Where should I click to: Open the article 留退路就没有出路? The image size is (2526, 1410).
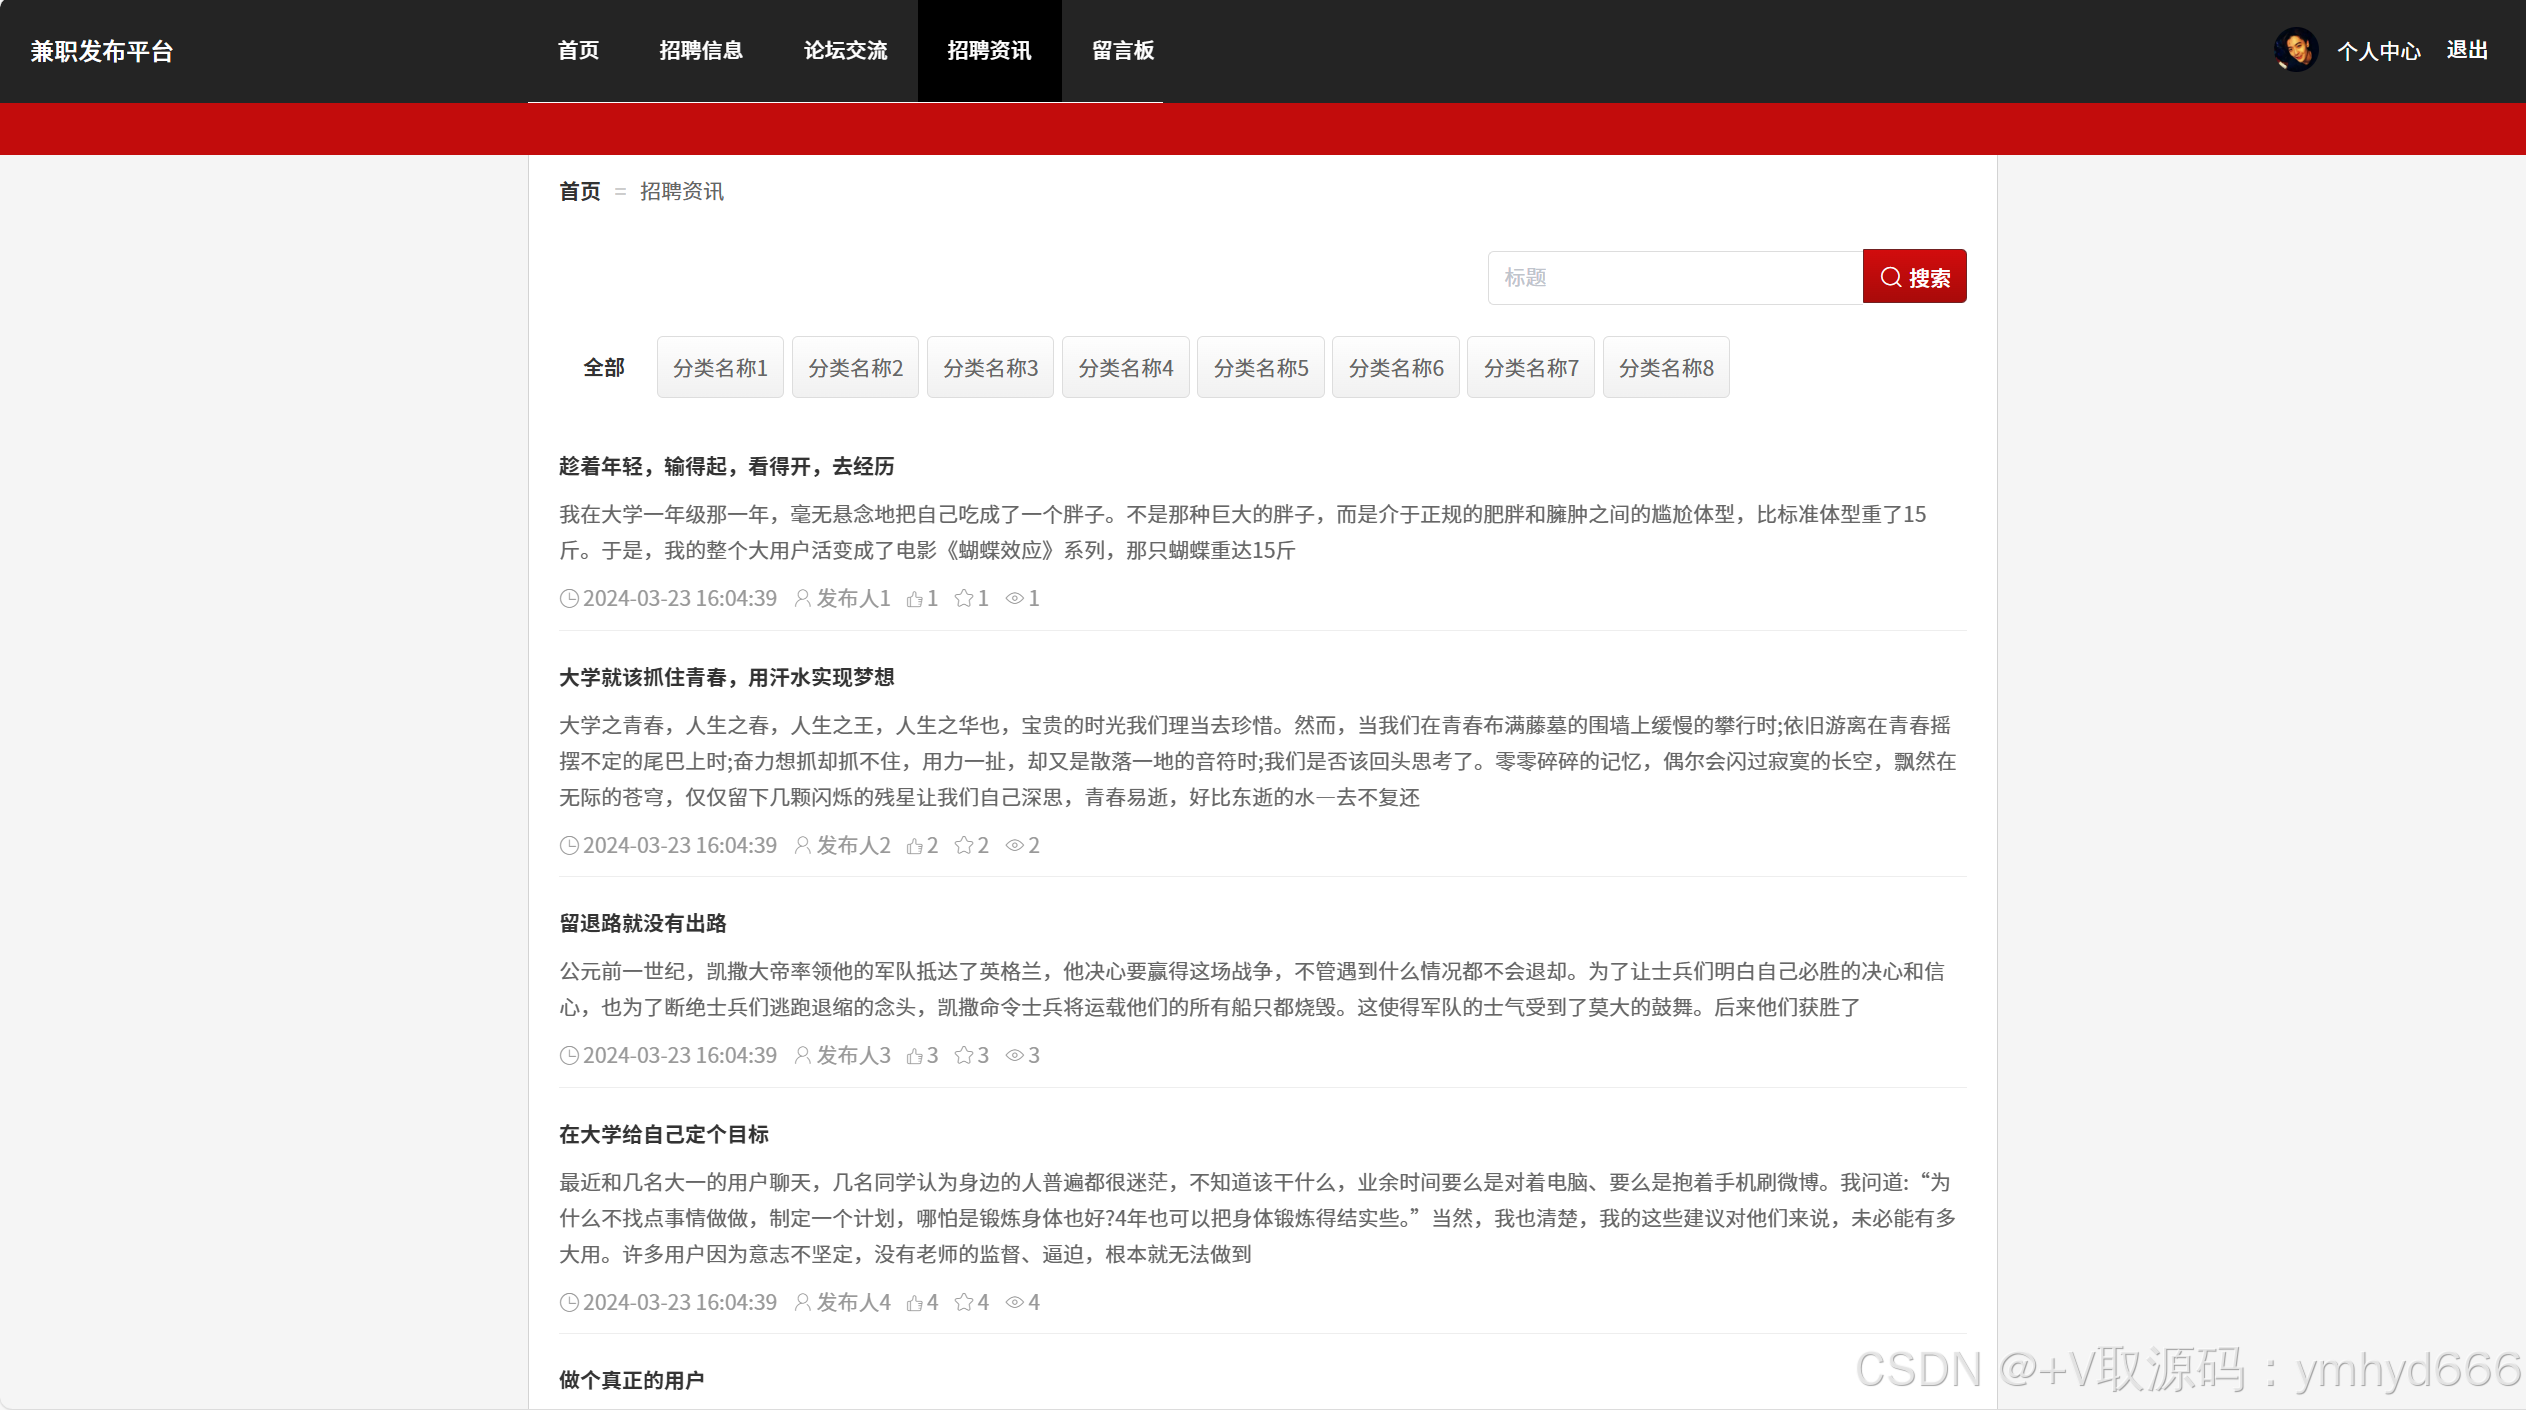(x=643, y=924)
